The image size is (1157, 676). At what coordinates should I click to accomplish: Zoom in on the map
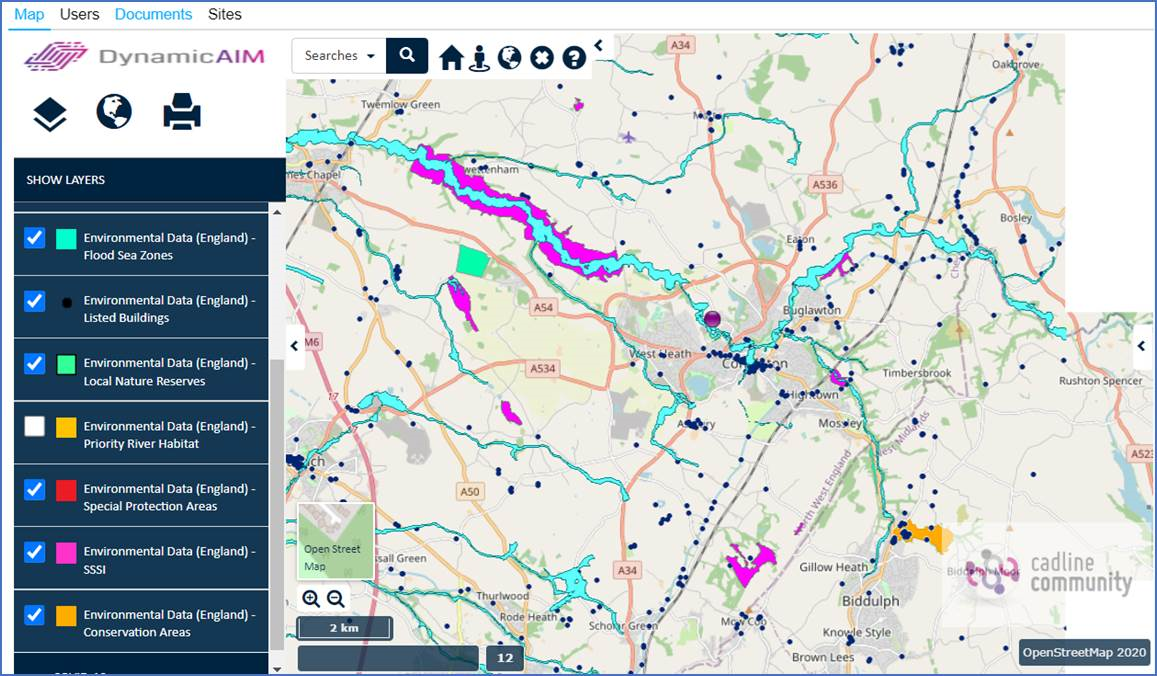[311, 599]
